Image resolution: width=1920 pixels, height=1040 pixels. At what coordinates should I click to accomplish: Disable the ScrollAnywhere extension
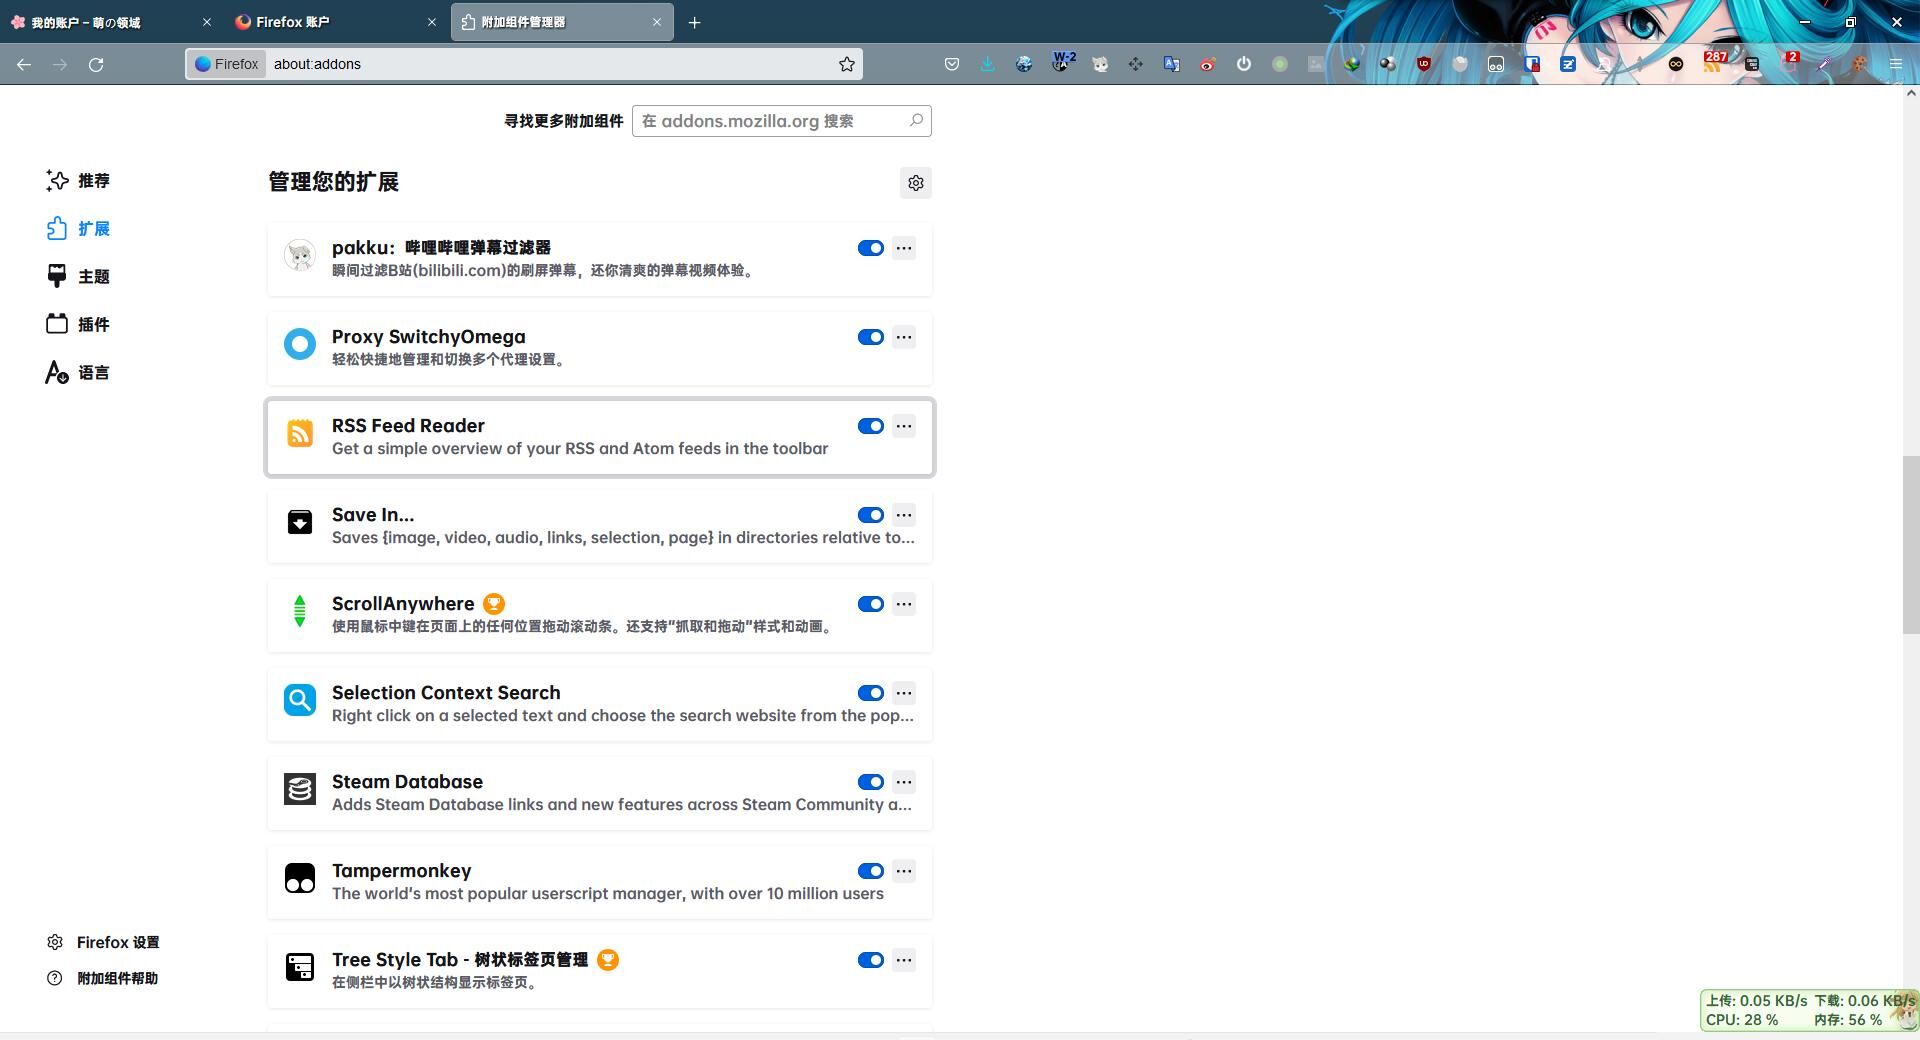pos(870,604)
